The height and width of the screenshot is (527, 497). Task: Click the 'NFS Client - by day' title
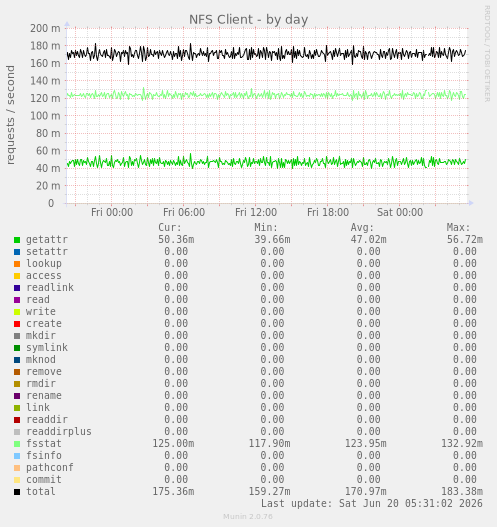tap(248, 20)
